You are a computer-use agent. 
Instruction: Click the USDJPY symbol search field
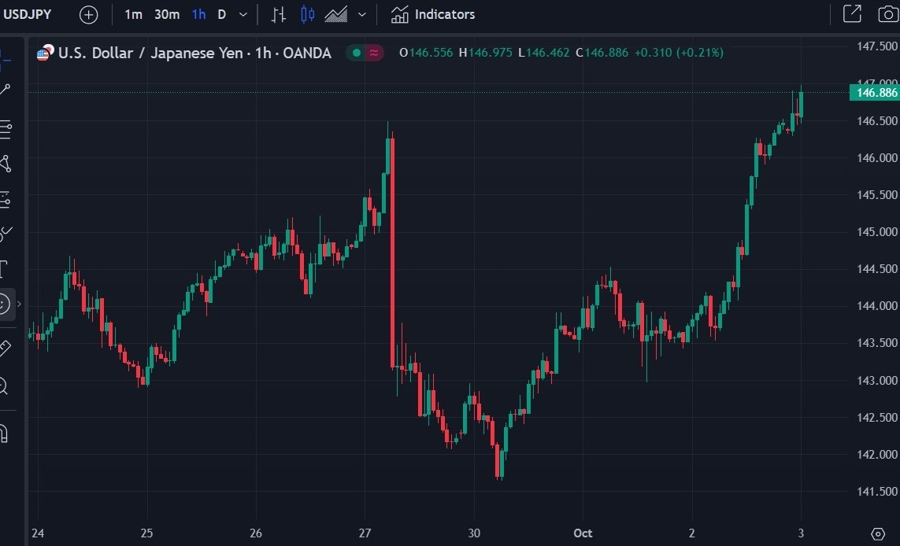click(x=28, y=14)
